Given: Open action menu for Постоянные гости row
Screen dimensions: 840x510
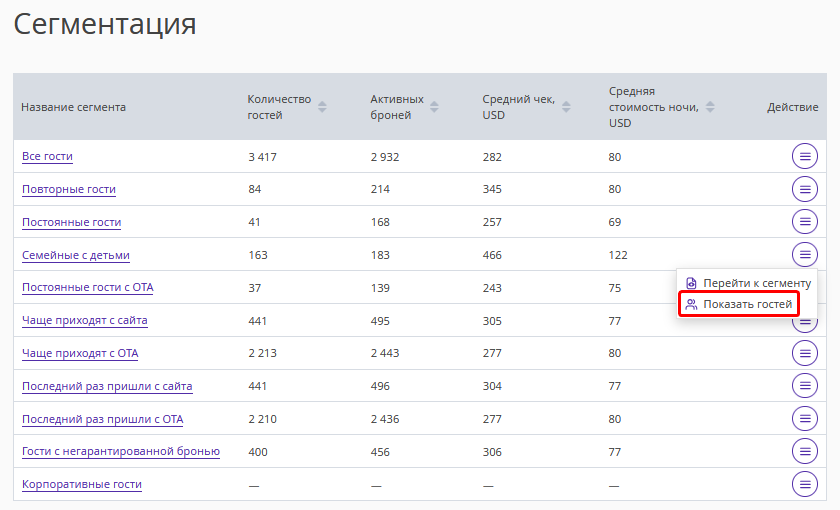Looking at the screenshot, I should point(805,222).
